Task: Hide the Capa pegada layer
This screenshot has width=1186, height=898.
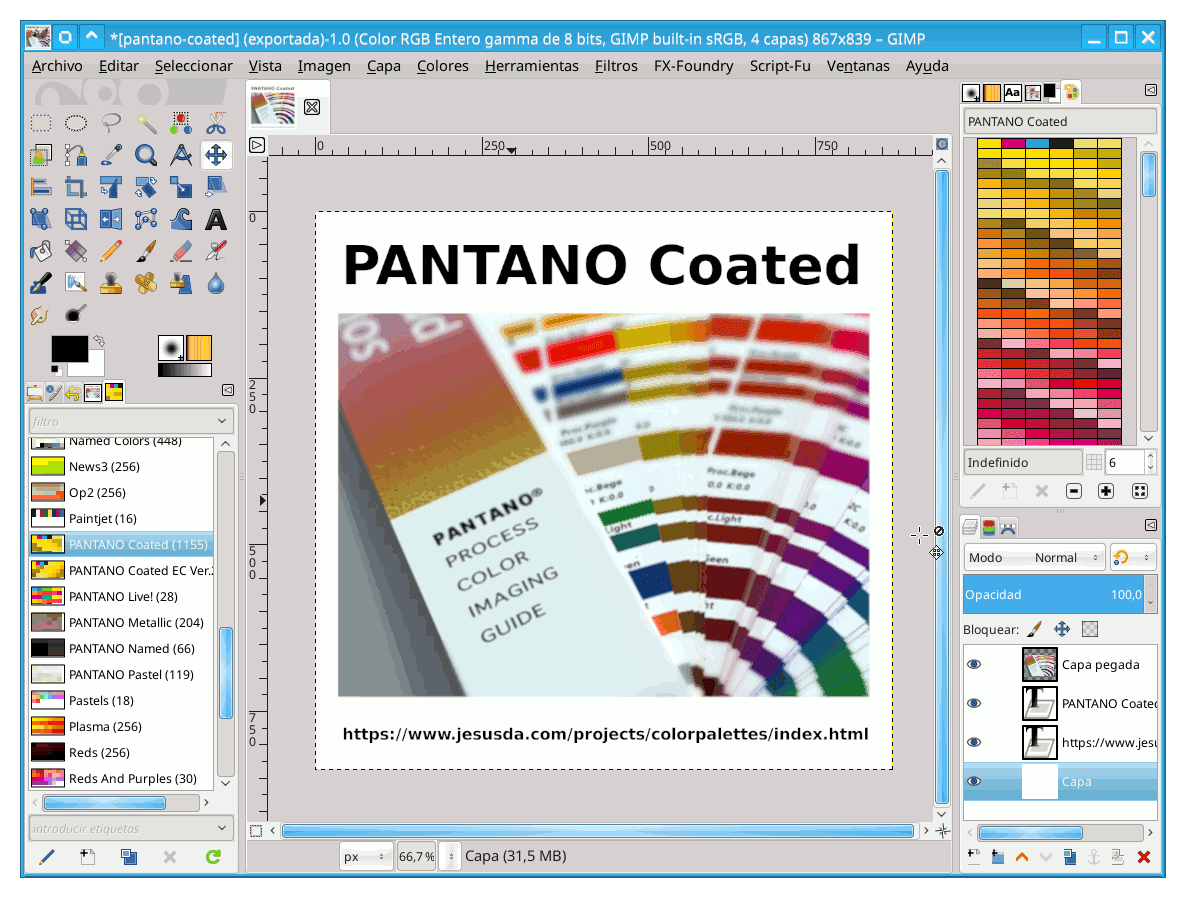Action: tap(974, 664)
